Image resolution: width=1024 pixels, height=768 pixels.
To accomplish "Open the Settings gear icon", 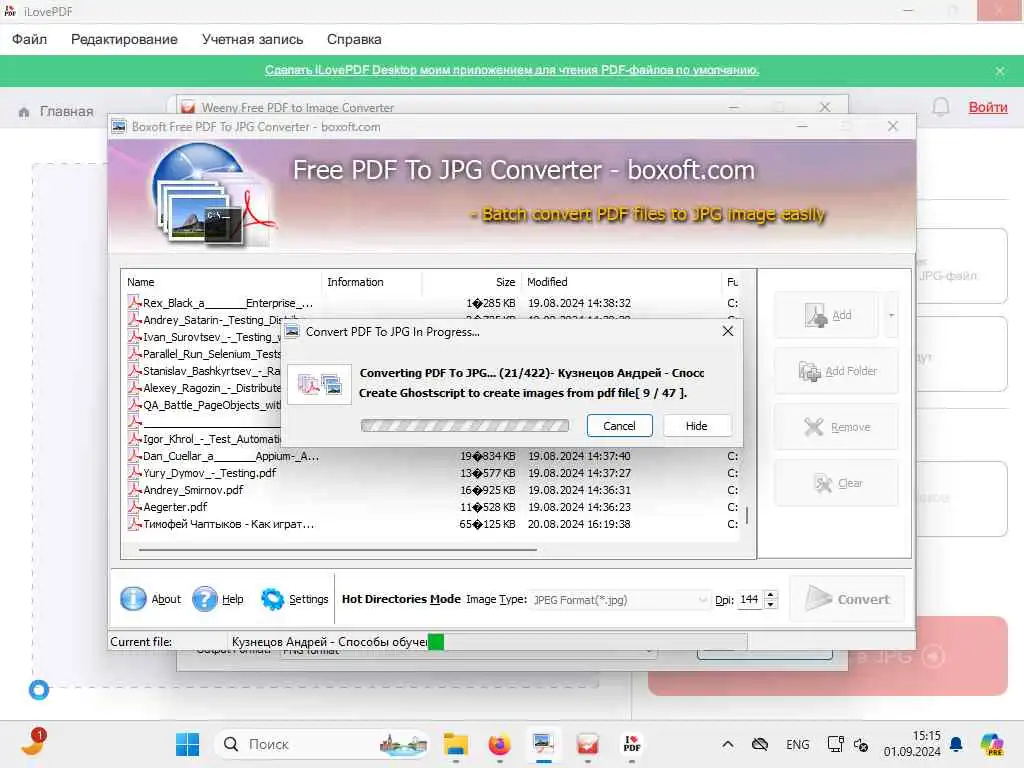I will (272, 599).
